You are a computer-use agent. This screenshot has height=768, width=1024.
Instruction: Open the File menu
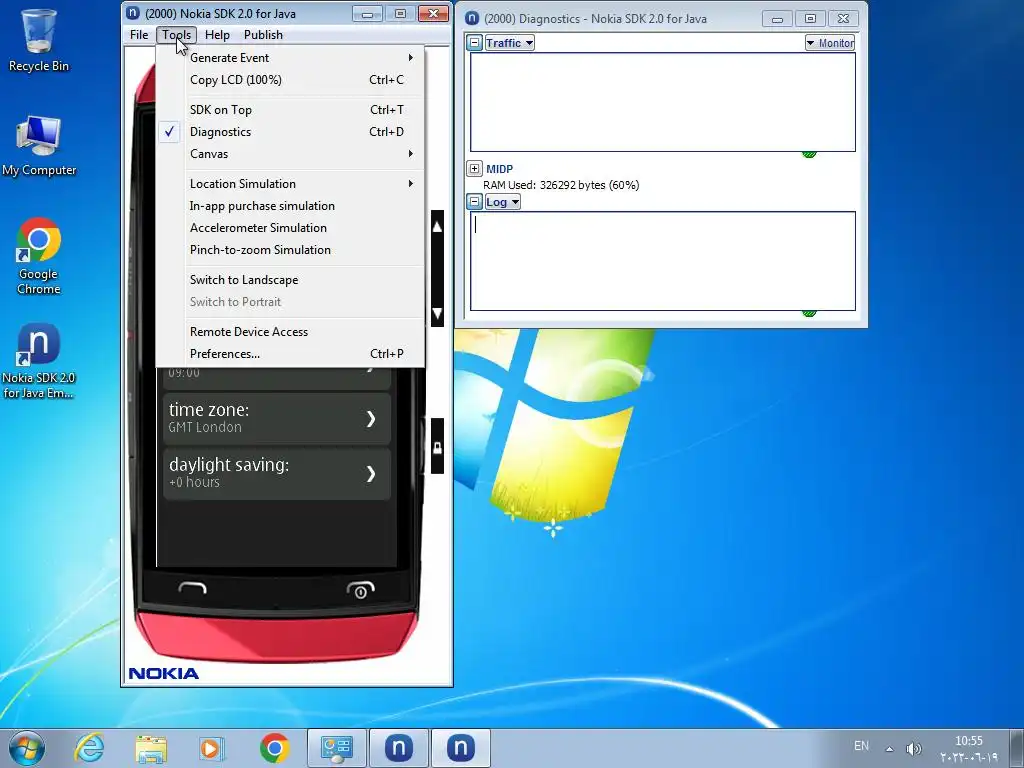click(139, 35)
